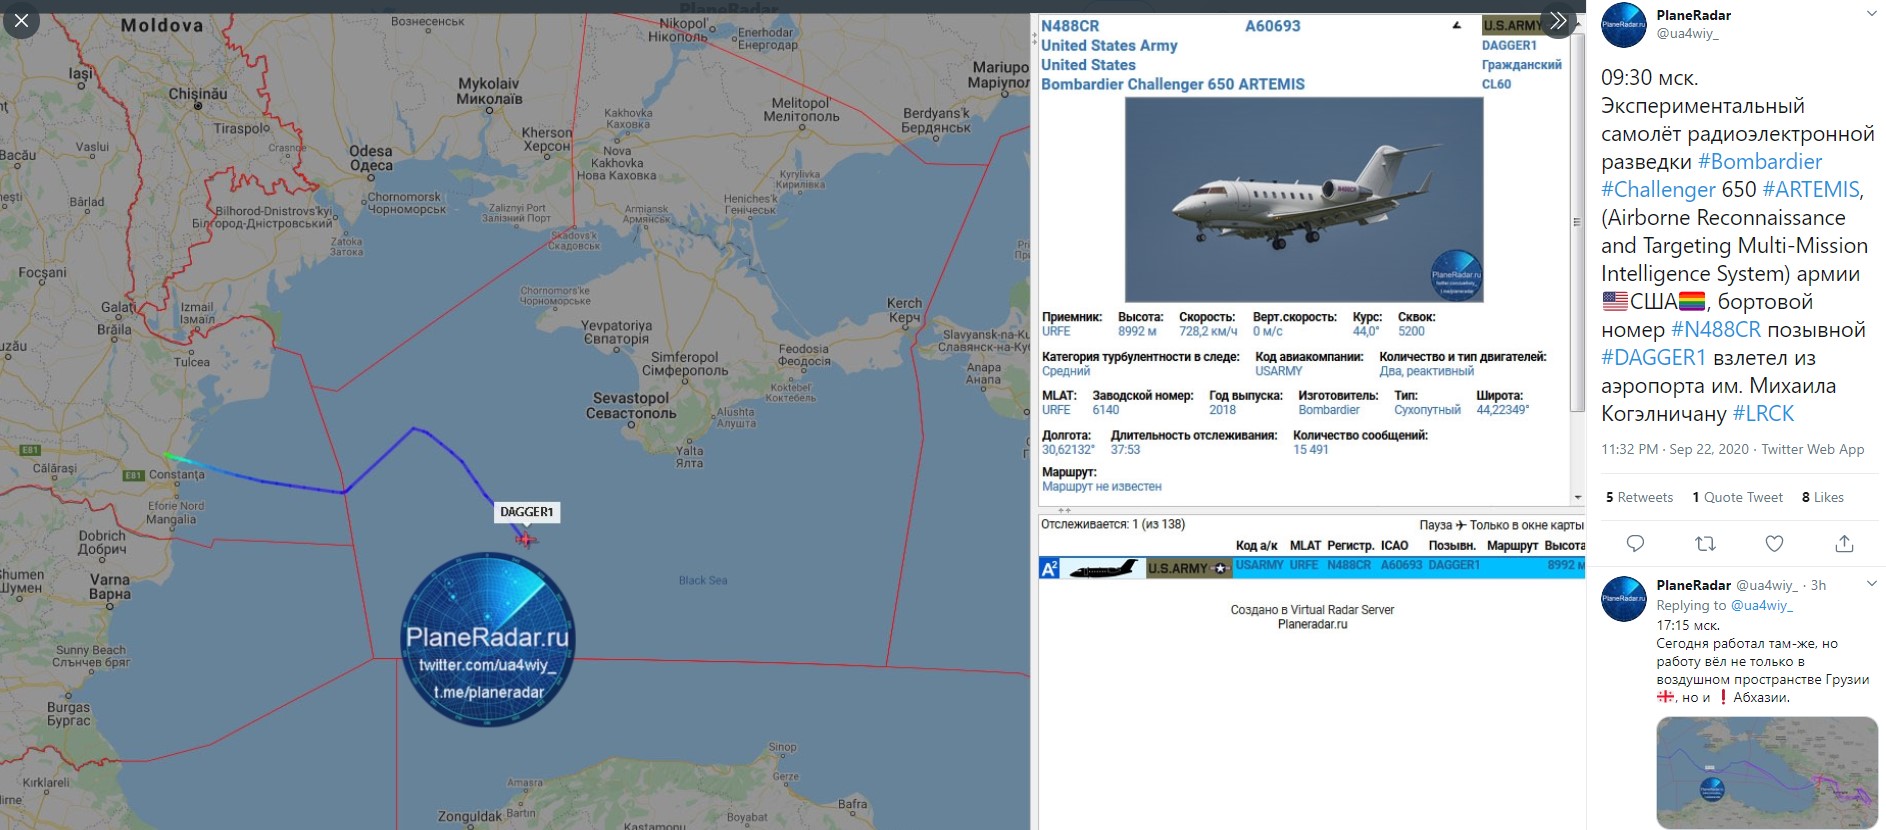Open the map thumbnail in the reply tweet
This screenshot has height=830, width=1886.
(x=1767, y=772)
